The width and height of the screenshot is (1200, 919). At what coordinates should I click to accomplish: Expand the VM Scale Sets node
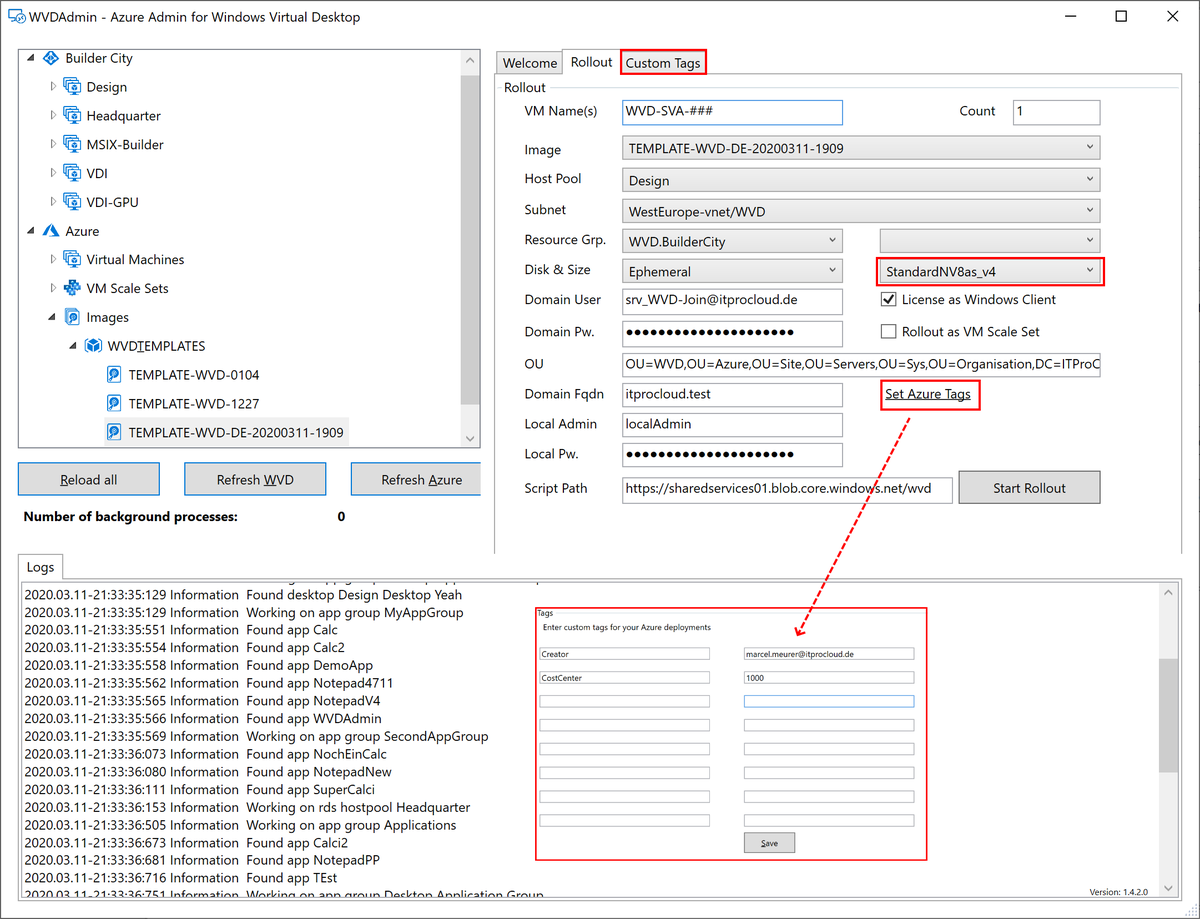[53, 288]
